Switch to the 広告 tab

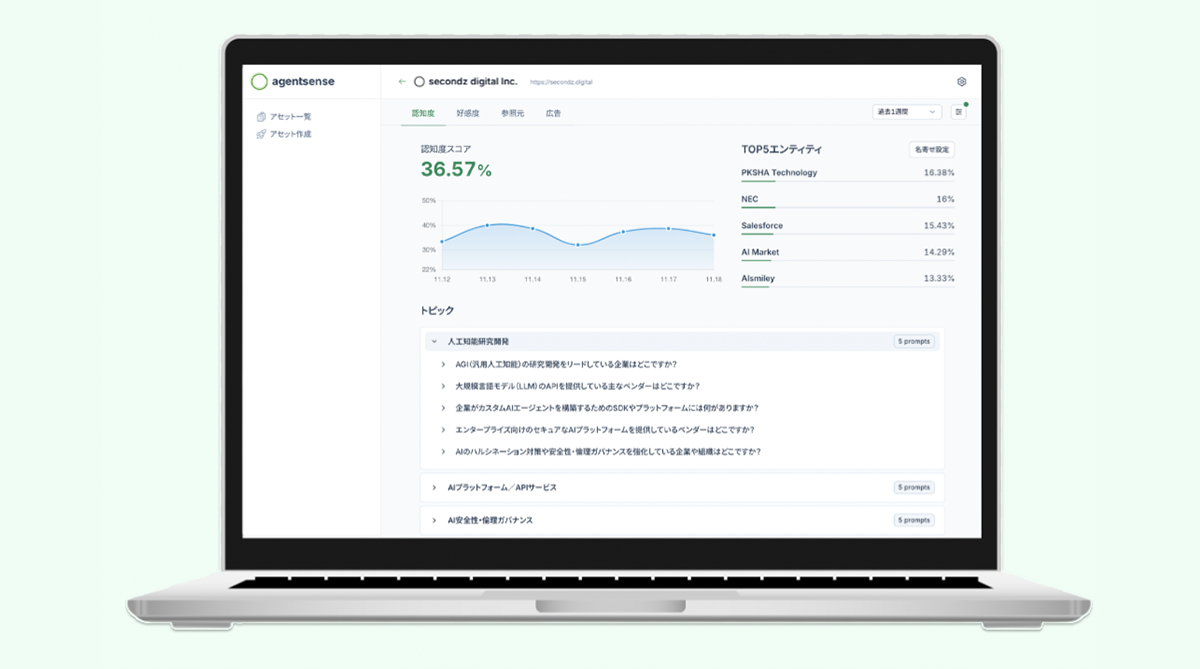(x=554, y=113)
